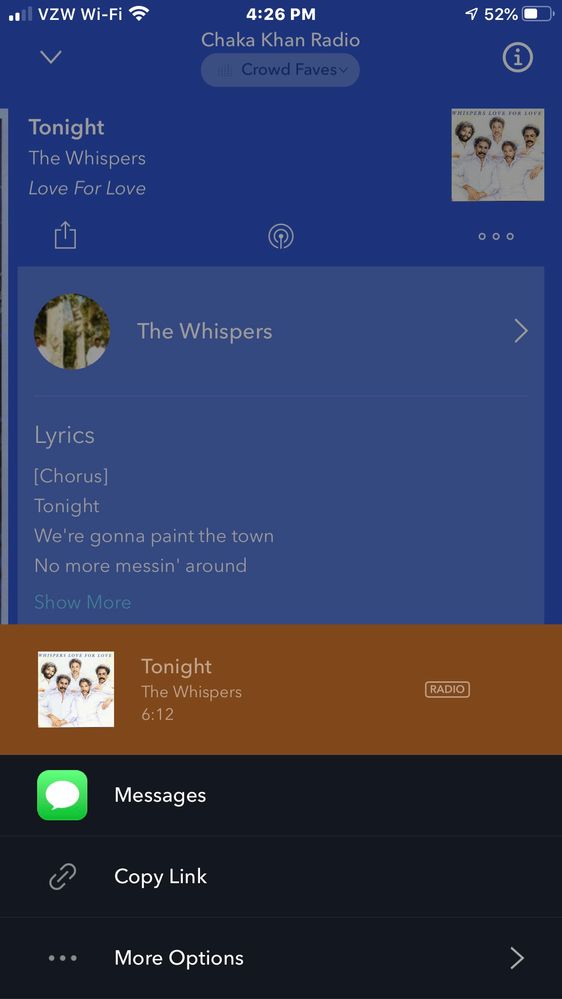
Task: Tap the share icon under the song title
Action: pos(64,236)
